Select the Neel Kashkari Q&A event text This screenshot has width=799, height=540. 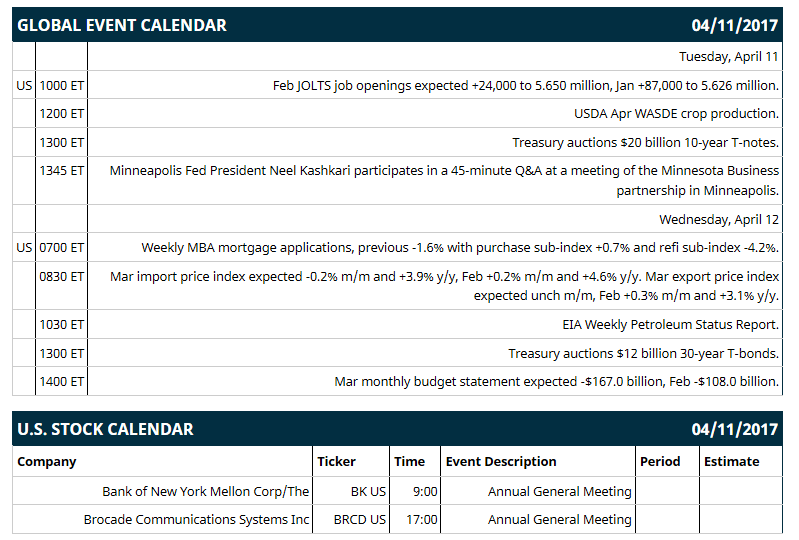[x=444, y=180]
